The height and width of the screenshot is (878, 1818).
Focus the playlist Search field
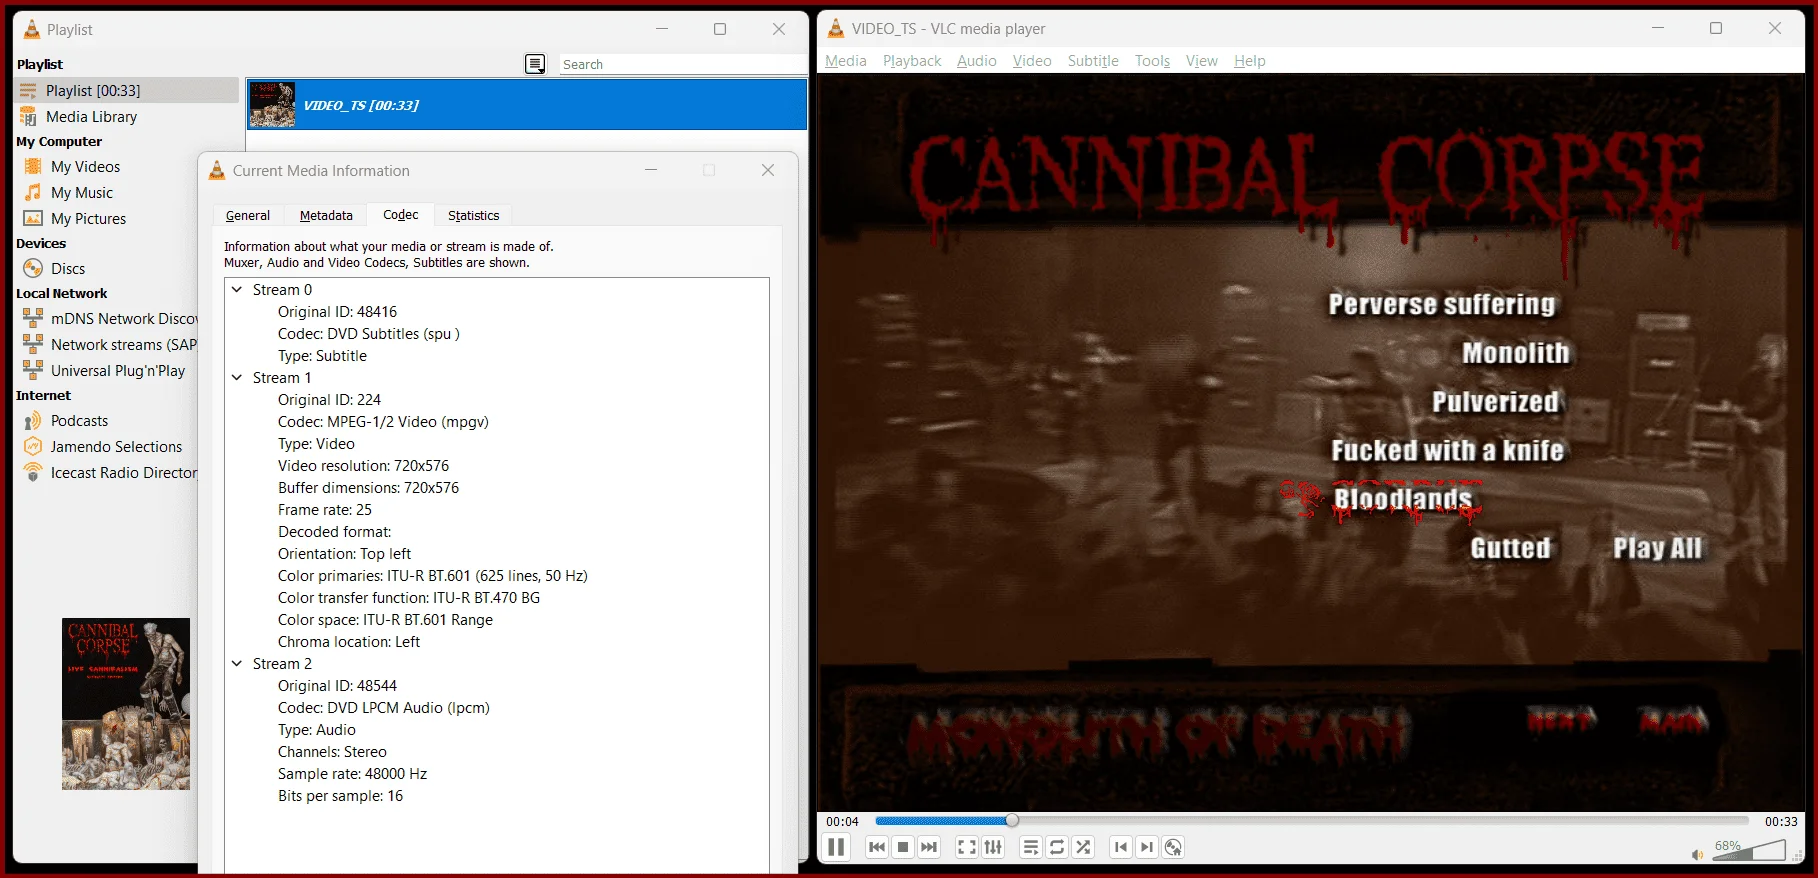[682, 64]
